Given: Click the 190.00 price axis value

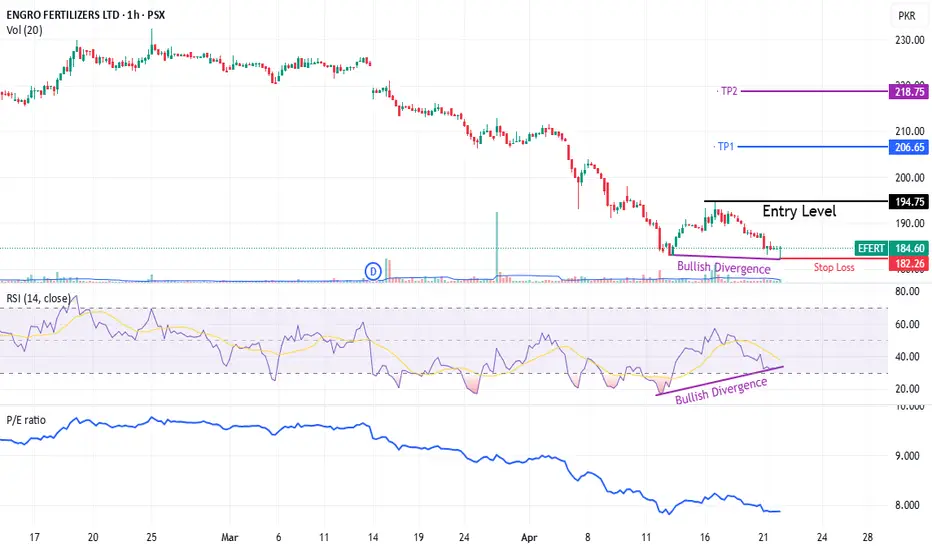Looking at the screenshot, I should pos(910,223).
